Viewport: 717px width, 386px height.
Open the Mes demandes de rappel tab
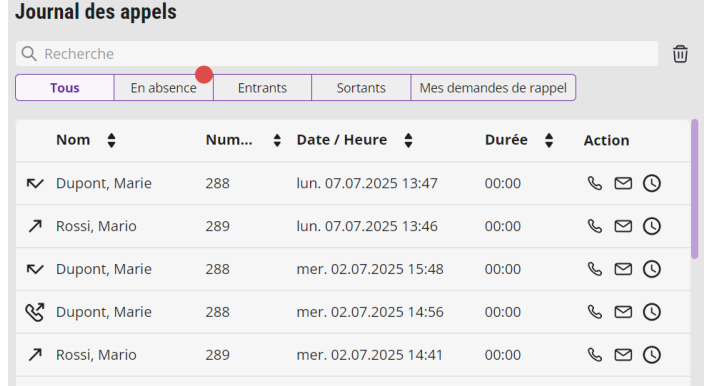493,88
